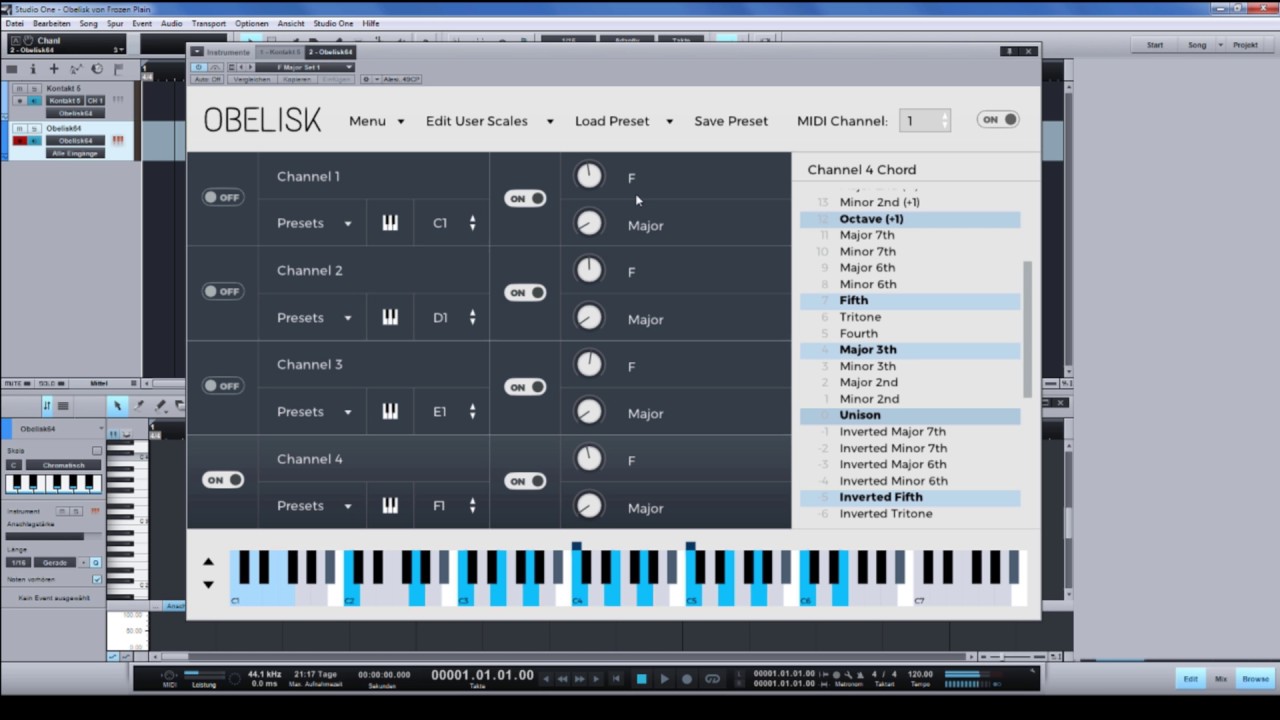Select the paint tool in the editor toolbar
The width and height of the screenshot is (1280, 720).
tap(160, 405)
